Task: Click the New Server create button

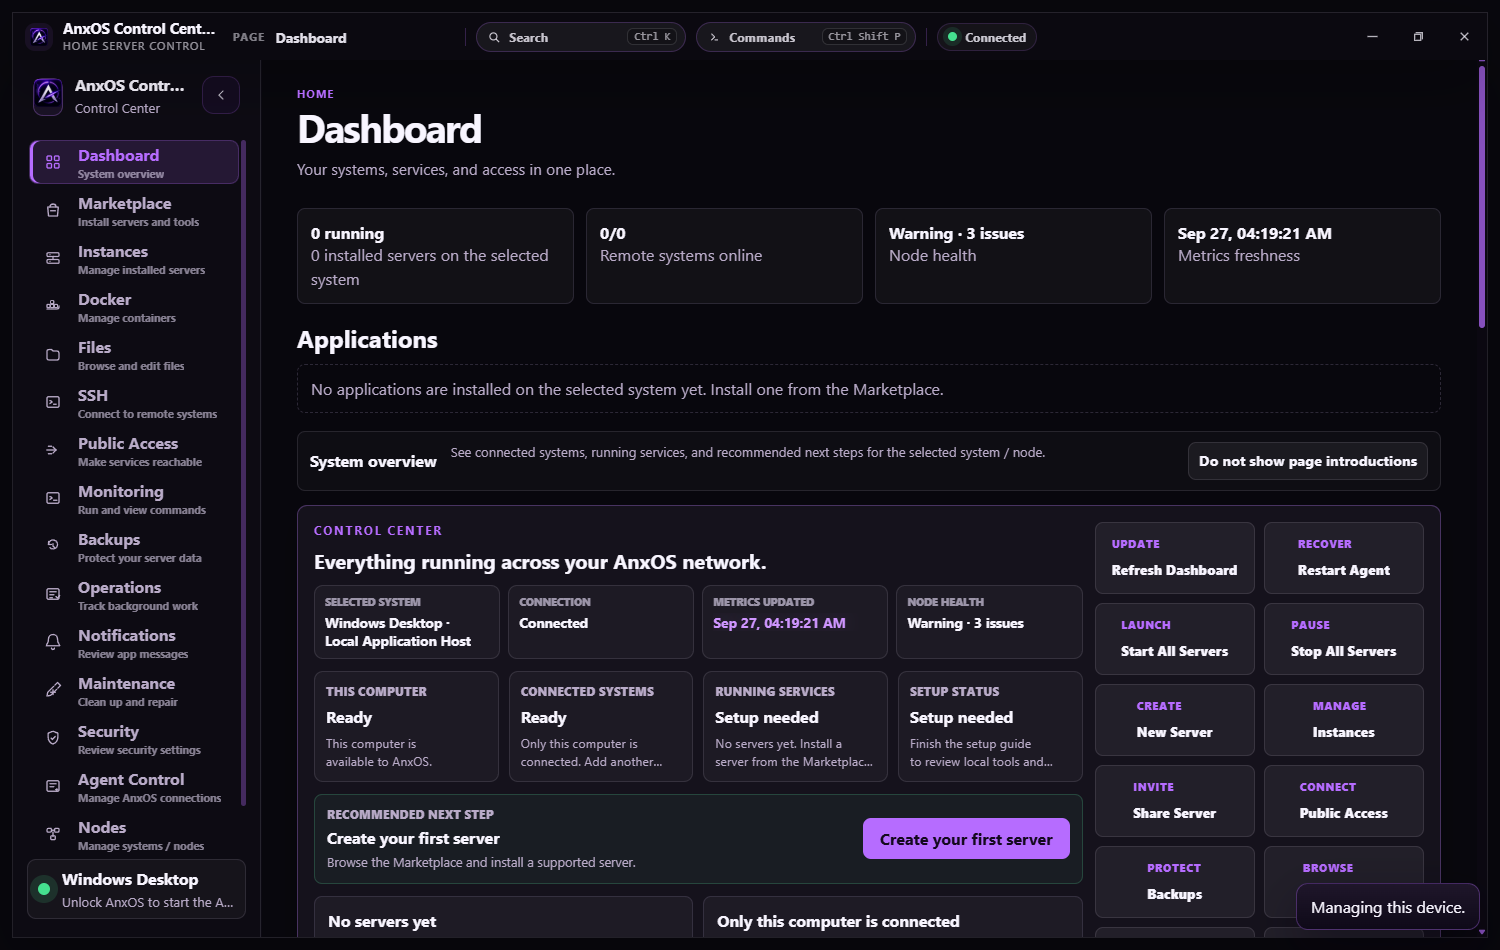Action: click(x=1174, y=720)
